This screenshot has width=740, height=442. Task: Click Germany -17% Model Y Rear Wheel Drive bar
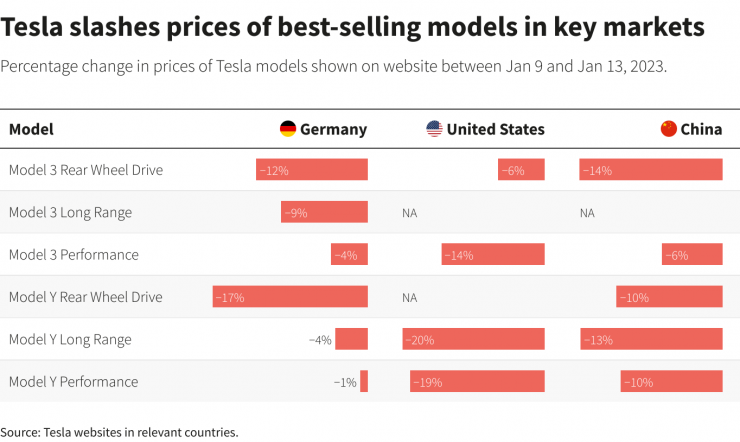click(290, 297)
